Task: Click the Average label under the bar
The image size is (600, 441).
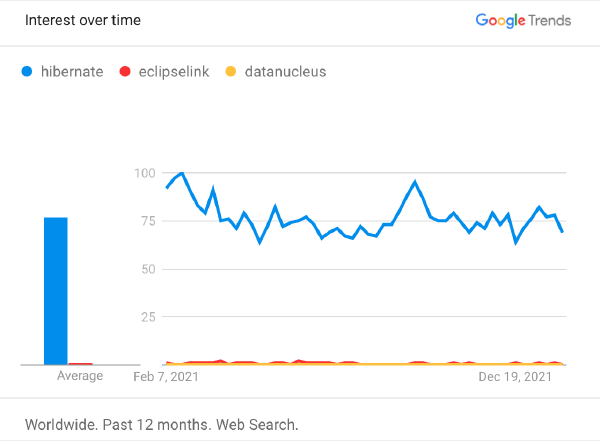Action: (80, 376)
